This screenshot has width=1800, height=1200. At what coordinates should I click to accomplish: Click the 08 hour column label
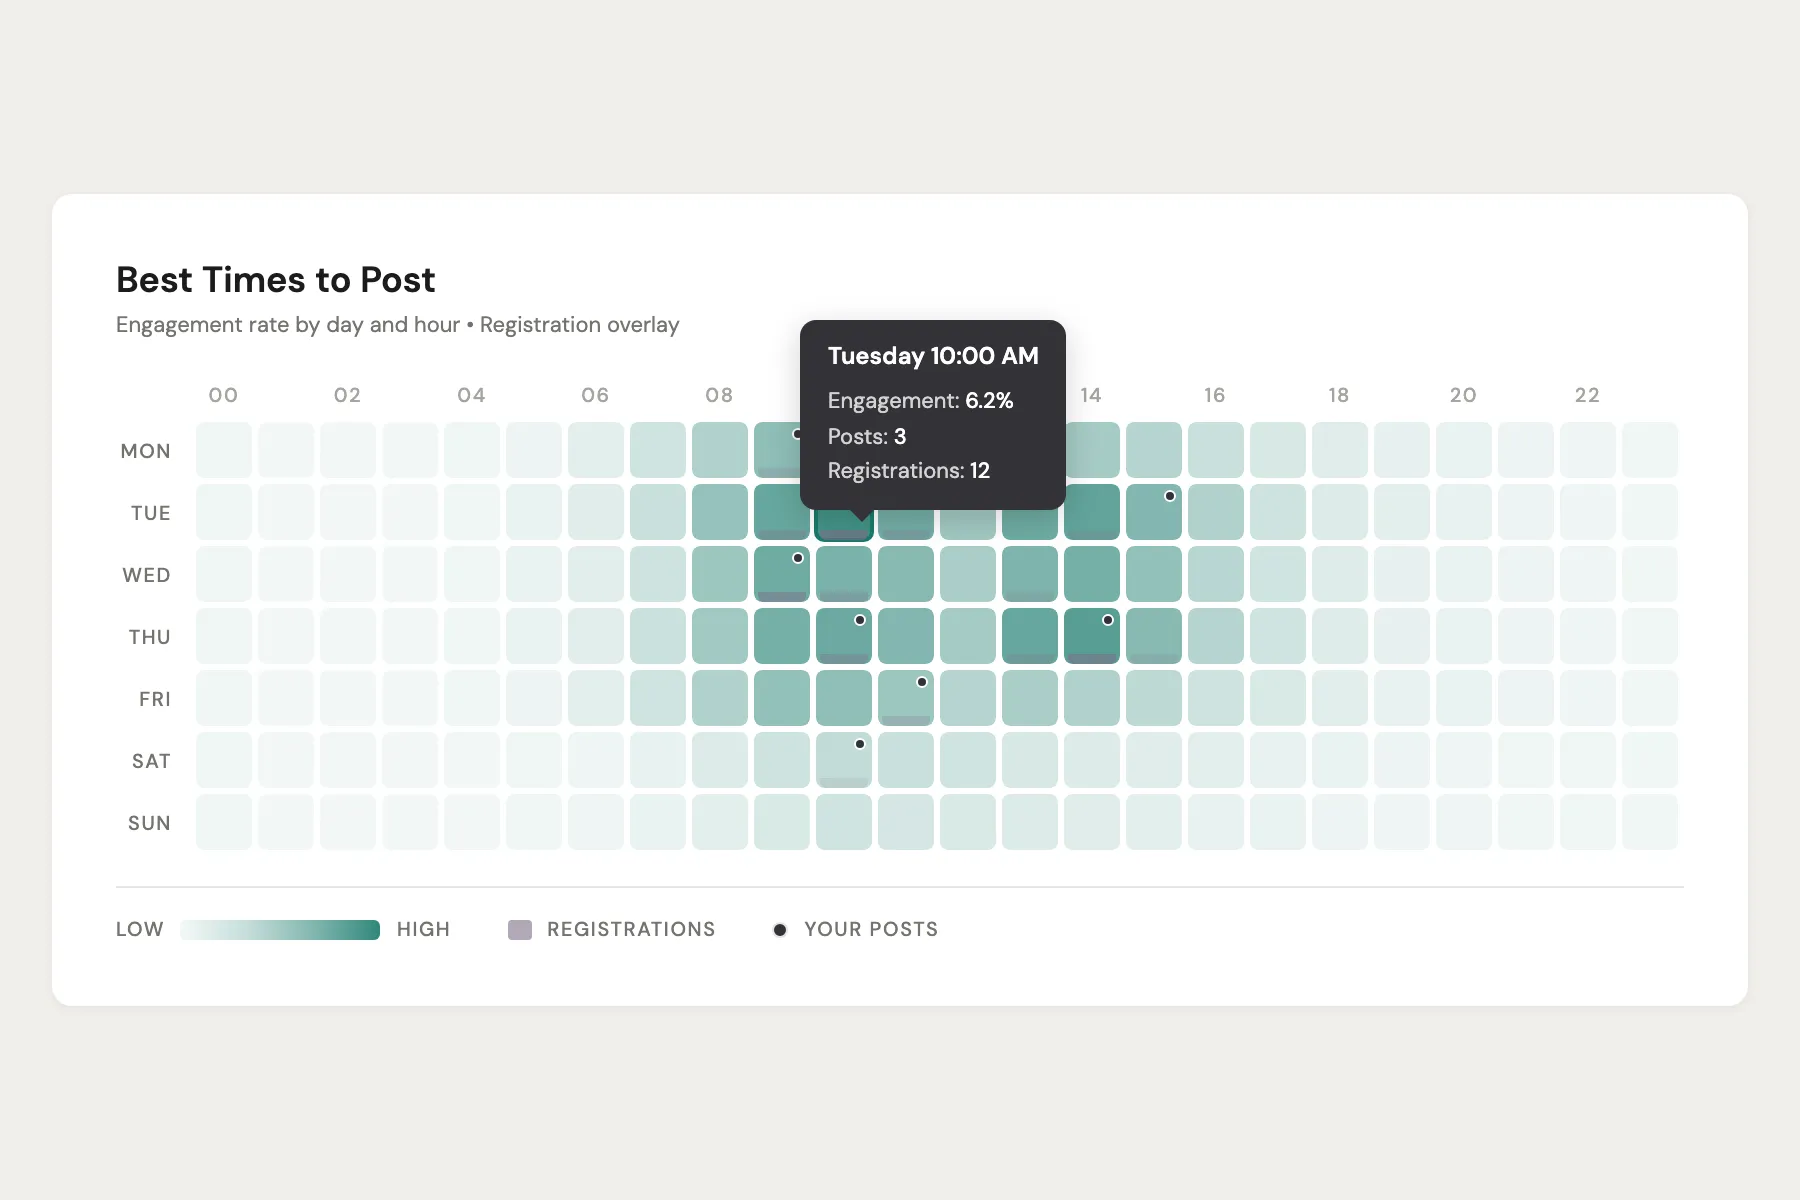pos(720,395)
